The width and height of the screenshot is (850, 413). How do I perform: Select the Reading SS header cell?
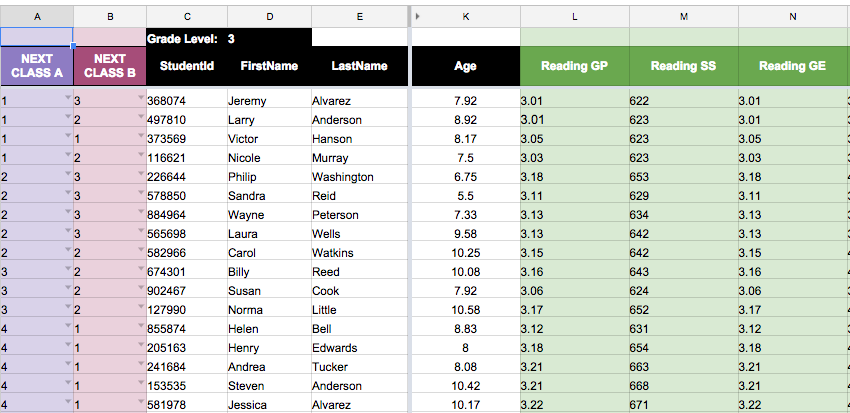[684, 66]
